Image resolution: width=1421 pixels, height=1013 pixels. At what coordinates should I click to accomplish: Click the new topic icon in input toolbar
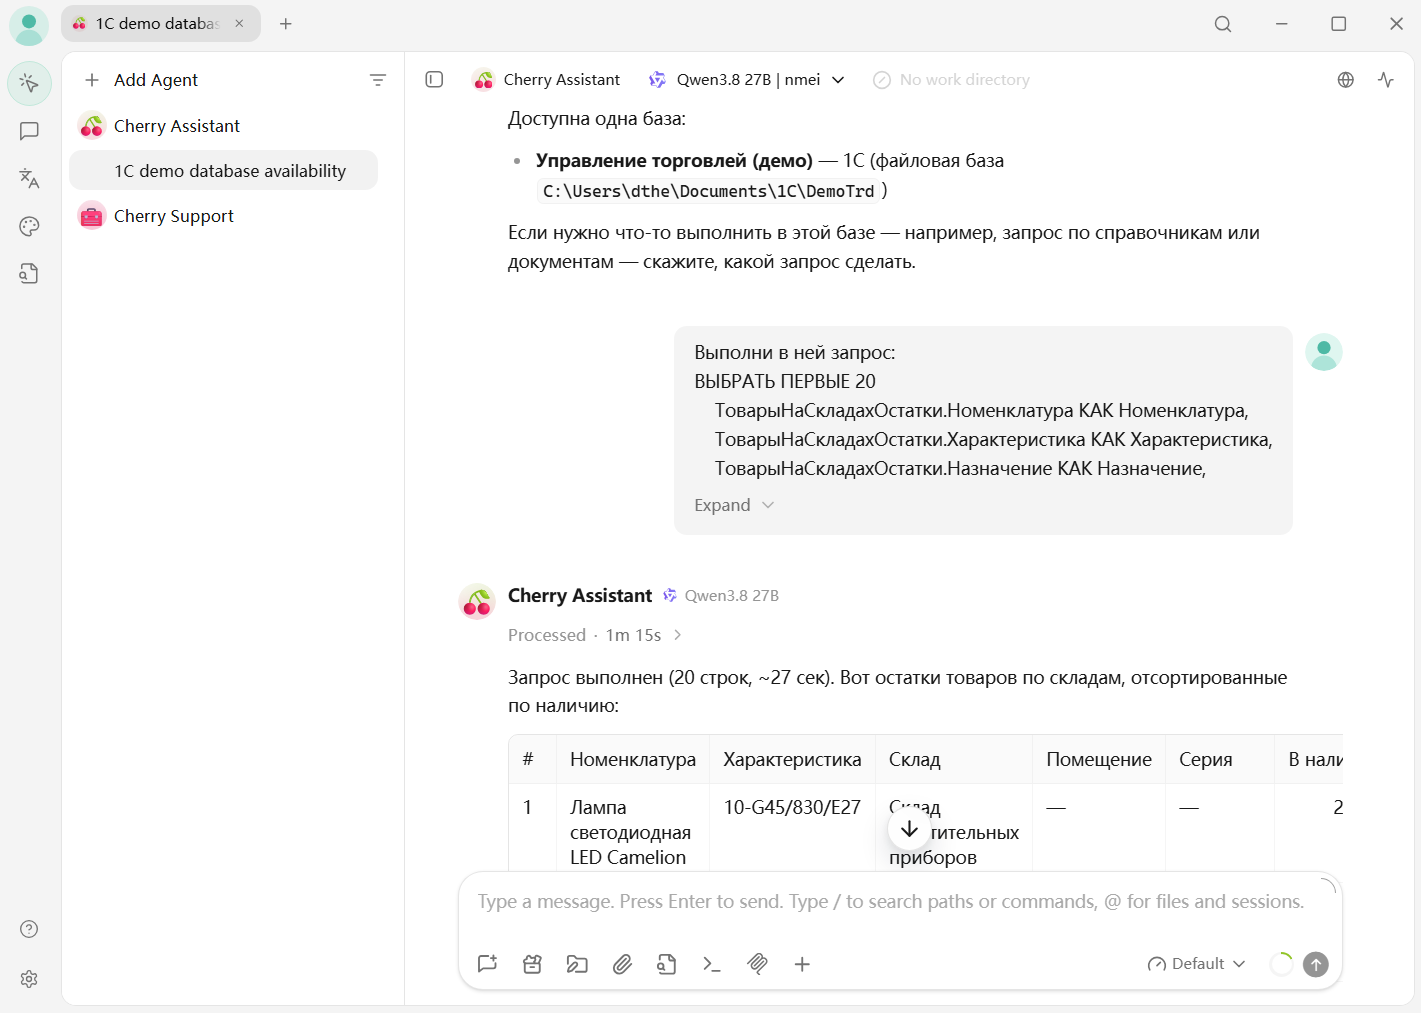pyautogui.click(x=488, y=964)
